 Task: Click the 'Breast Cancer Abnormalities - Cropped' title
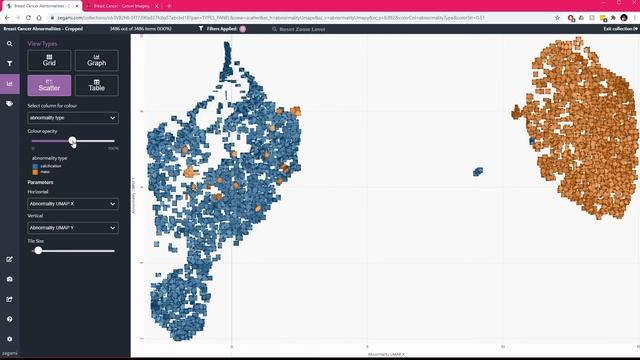(43, 29)
